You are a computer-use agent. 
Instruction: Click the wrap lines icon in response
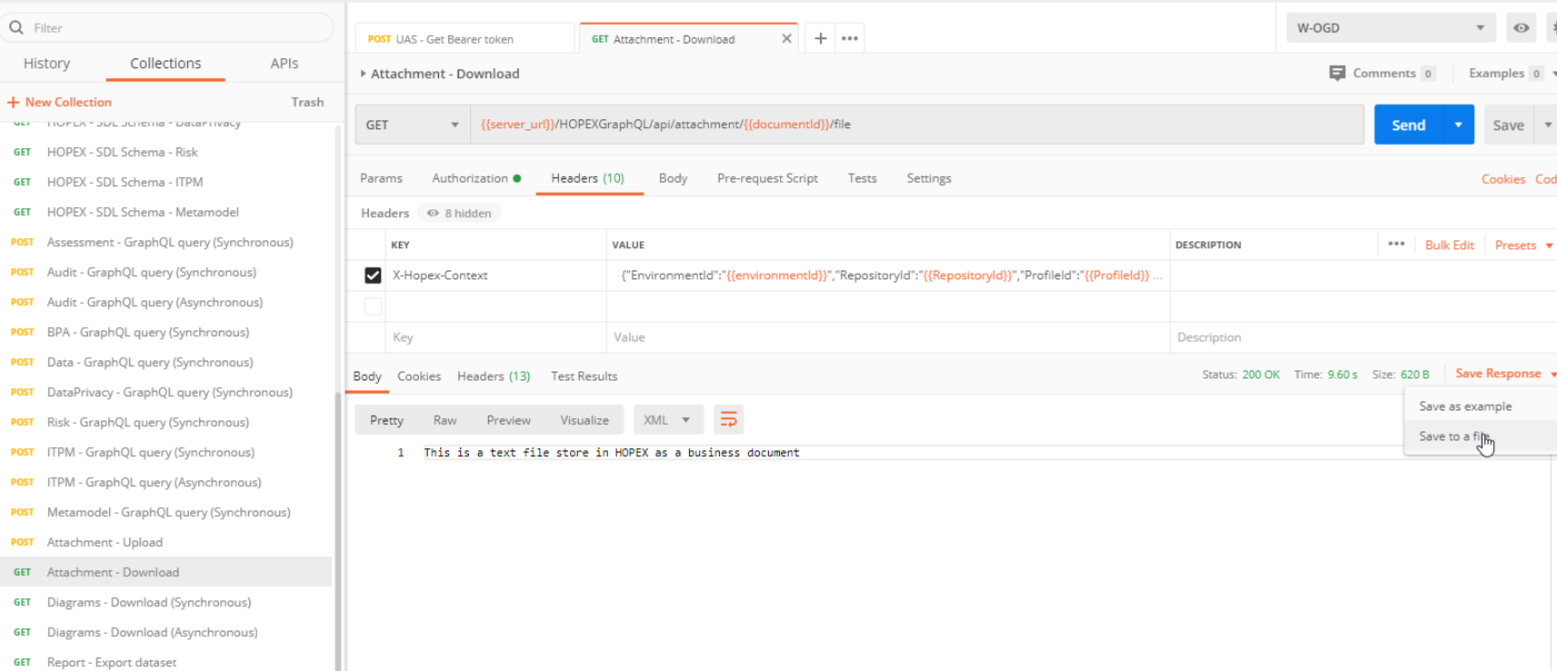click(x=728, y=420)
